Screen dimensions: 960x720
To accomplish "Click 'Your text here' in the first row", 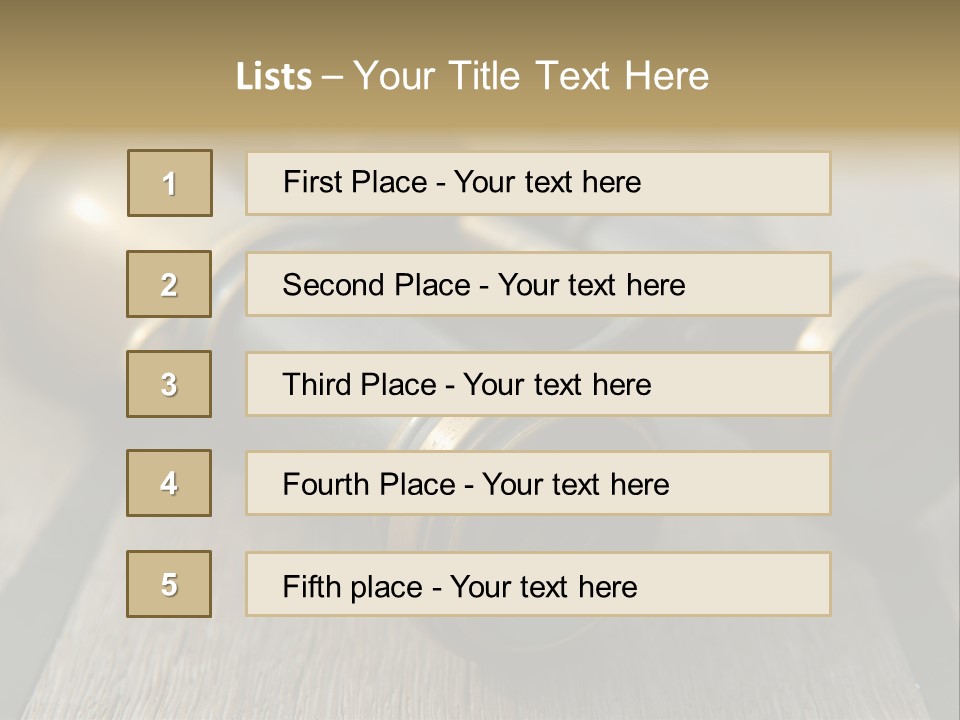I will (x=547, y=182).
